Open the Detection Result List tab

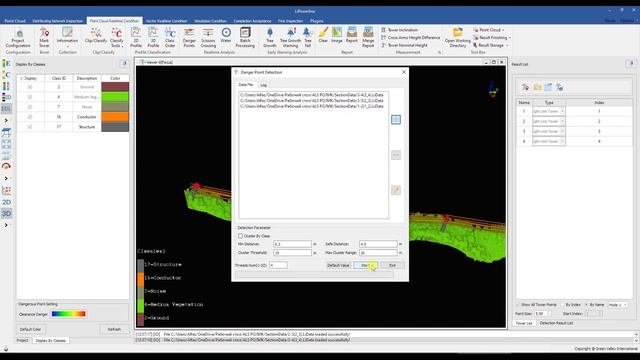click(556, 323)
